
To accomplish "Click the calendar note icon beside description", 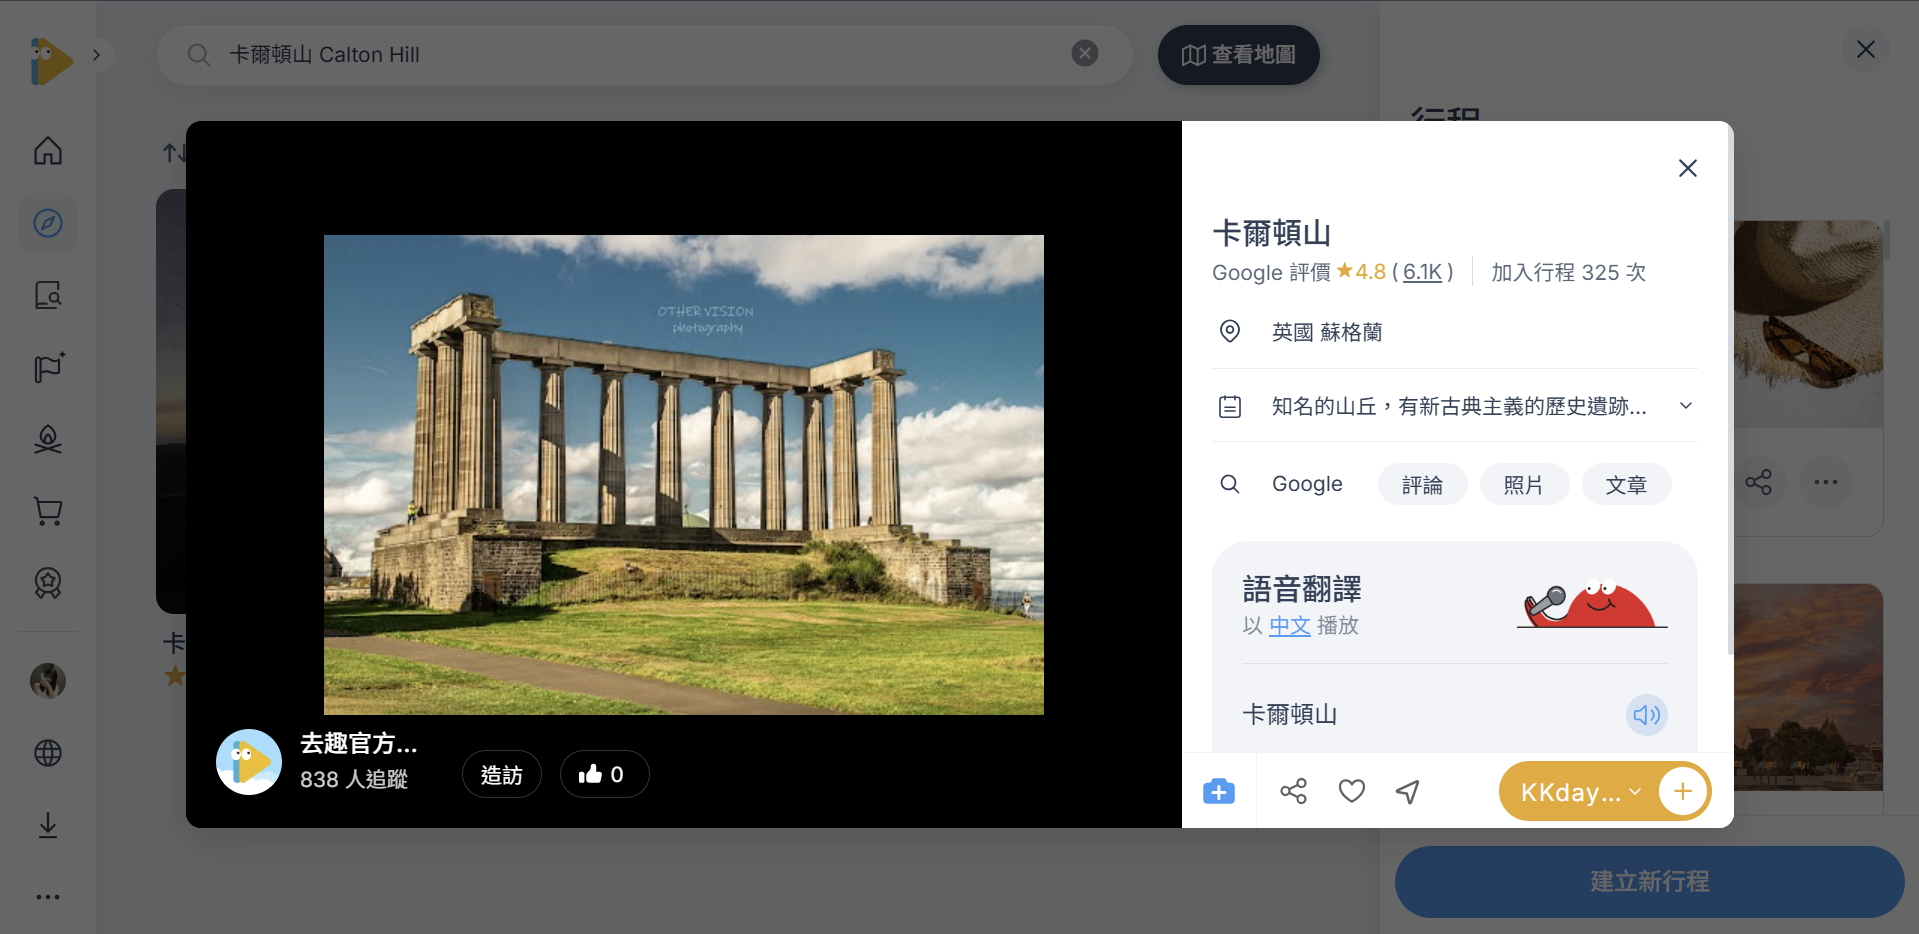I will tap(1230, 407).
